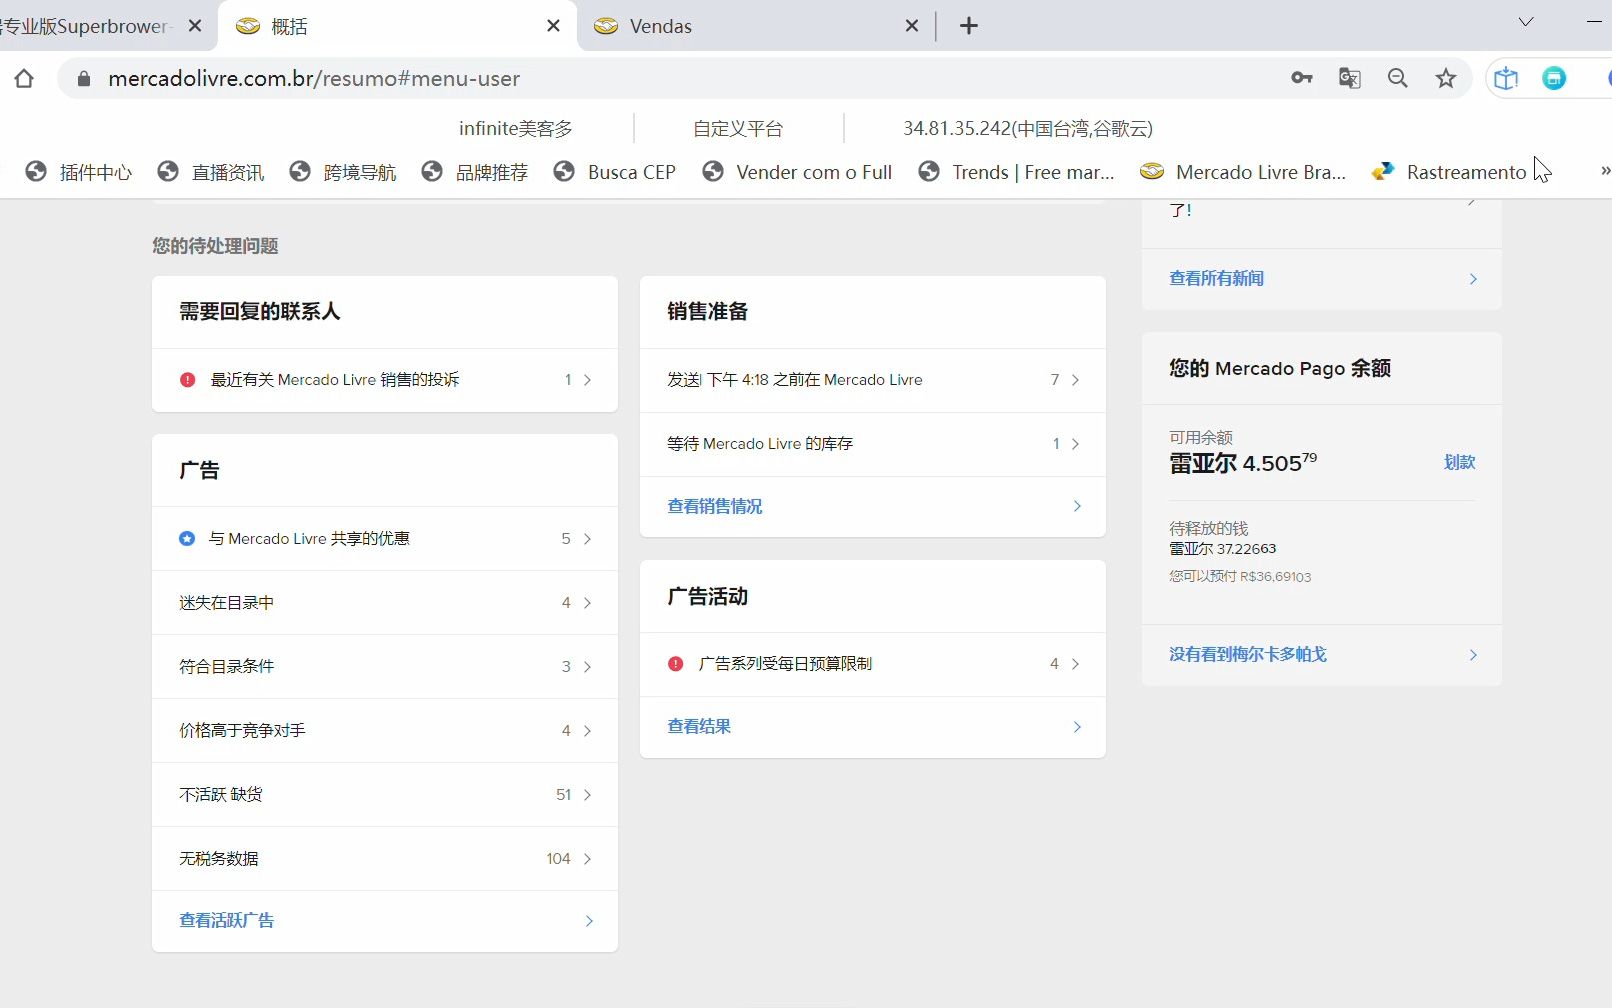Expand chevron next to 查看所有新闻
This screenshot has width=1612, height=1008.
pos(1473,279)
